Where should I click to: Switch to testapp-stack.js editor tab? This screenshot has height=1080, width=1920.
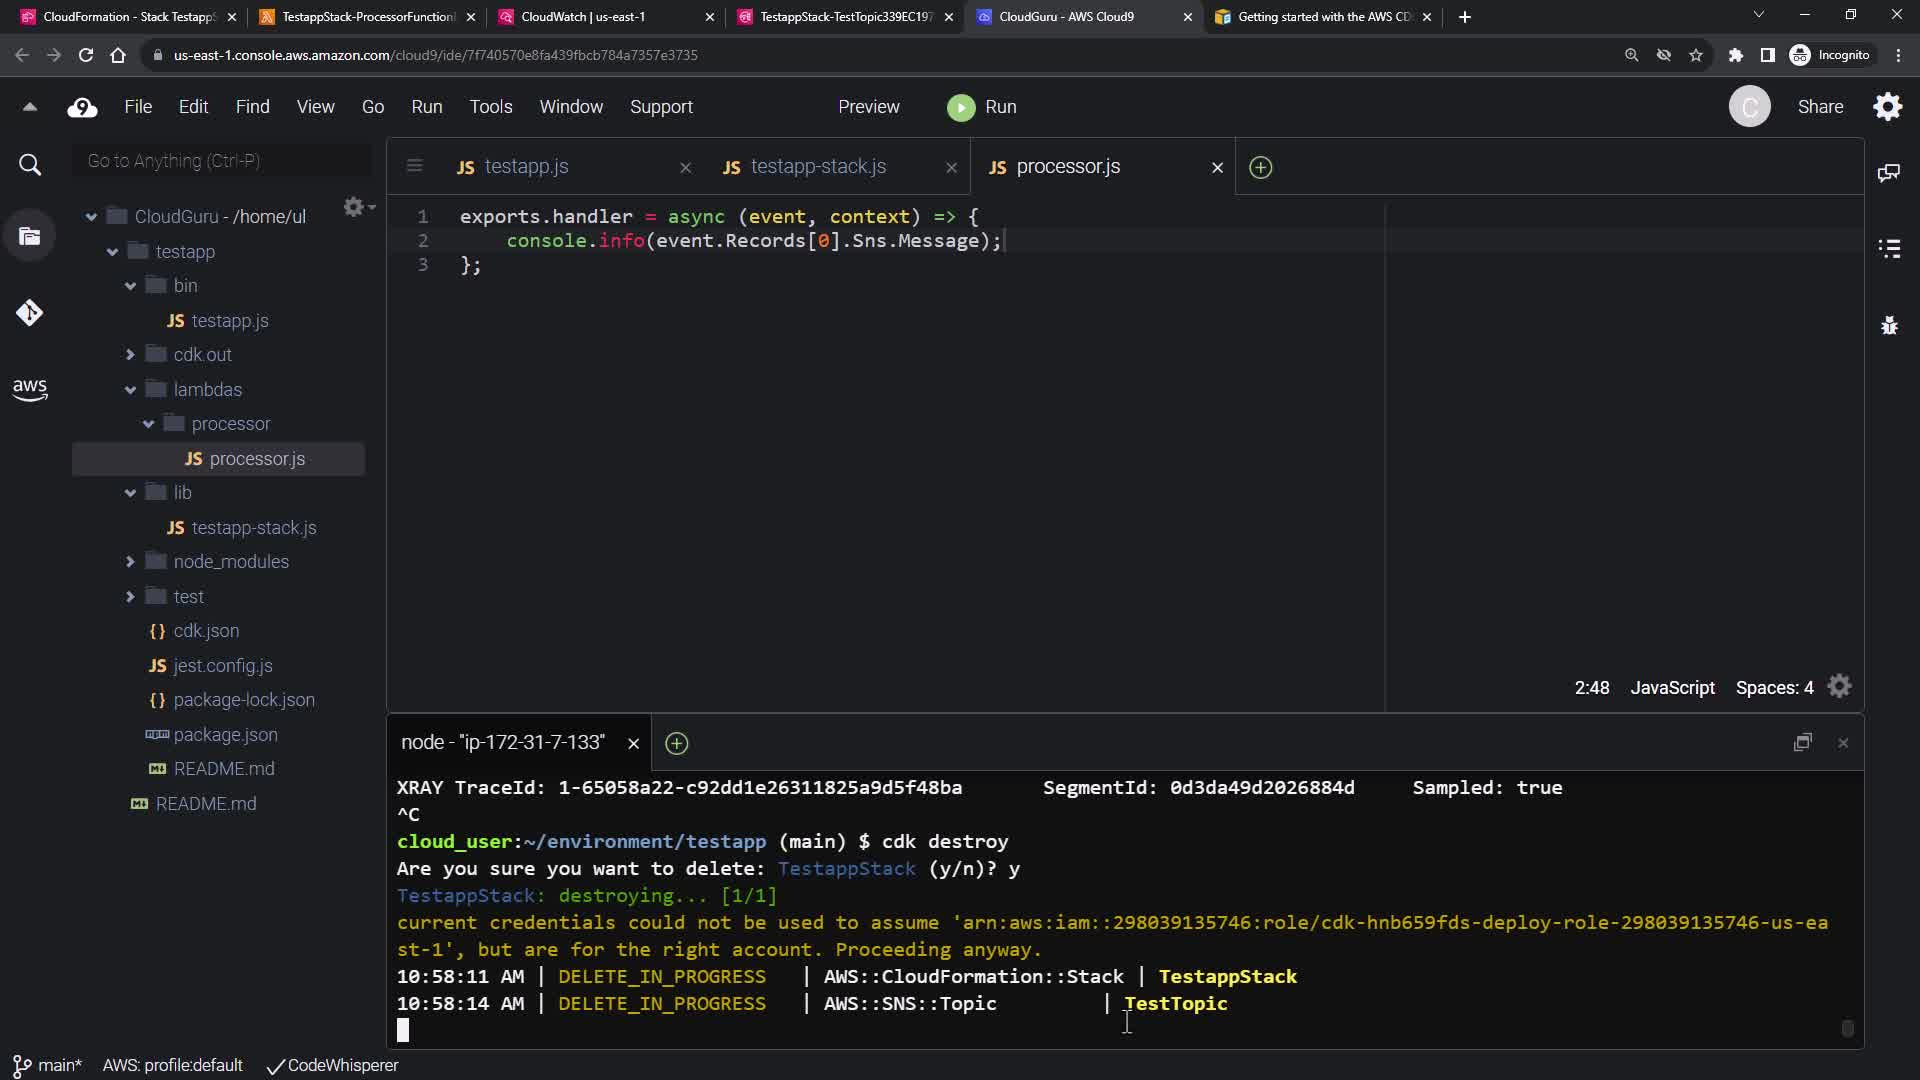(x=817, y=167)
